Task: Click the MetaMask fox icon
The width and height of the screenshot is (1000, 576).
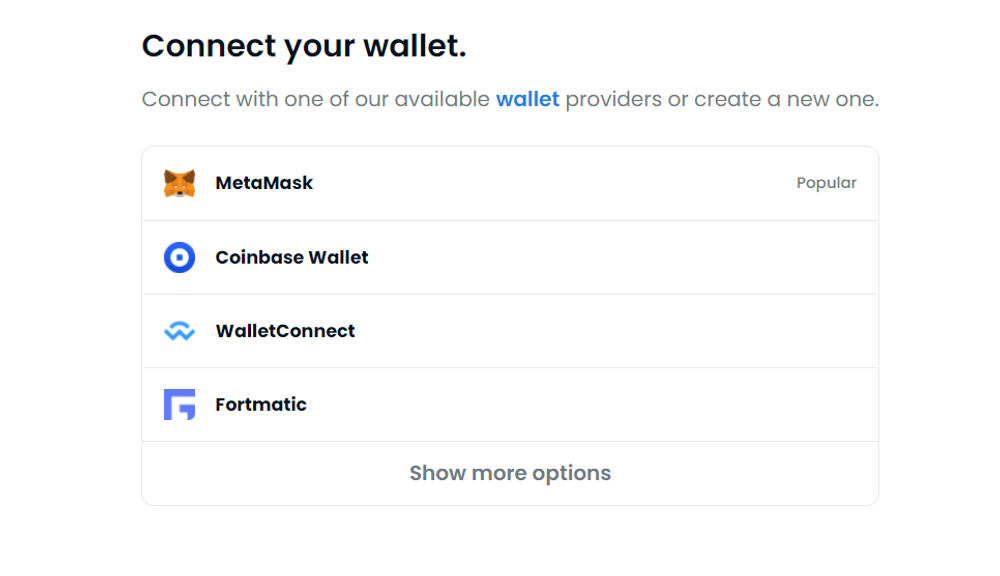Action: pos(180,183)
